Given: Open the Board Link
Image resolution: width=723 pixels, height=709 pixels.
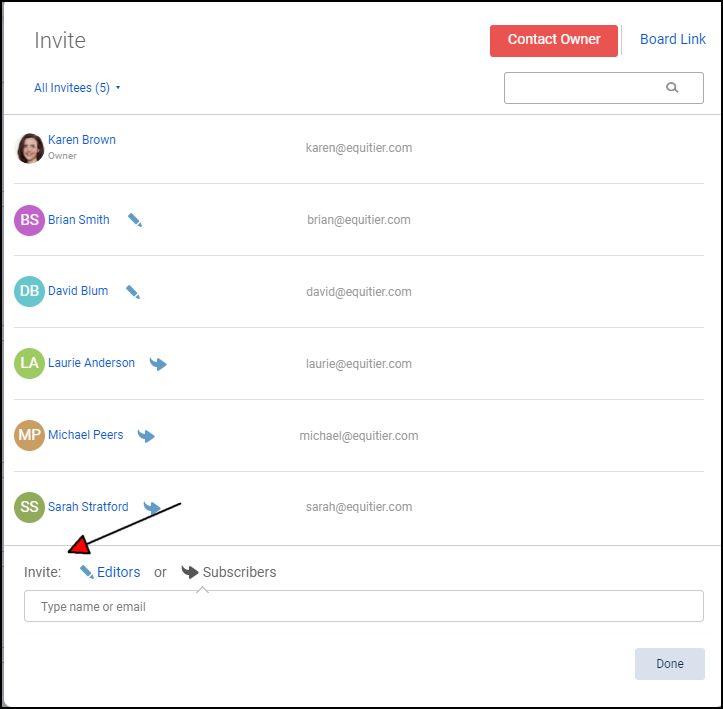Looking at the screenshot, I should pos(672,40).
